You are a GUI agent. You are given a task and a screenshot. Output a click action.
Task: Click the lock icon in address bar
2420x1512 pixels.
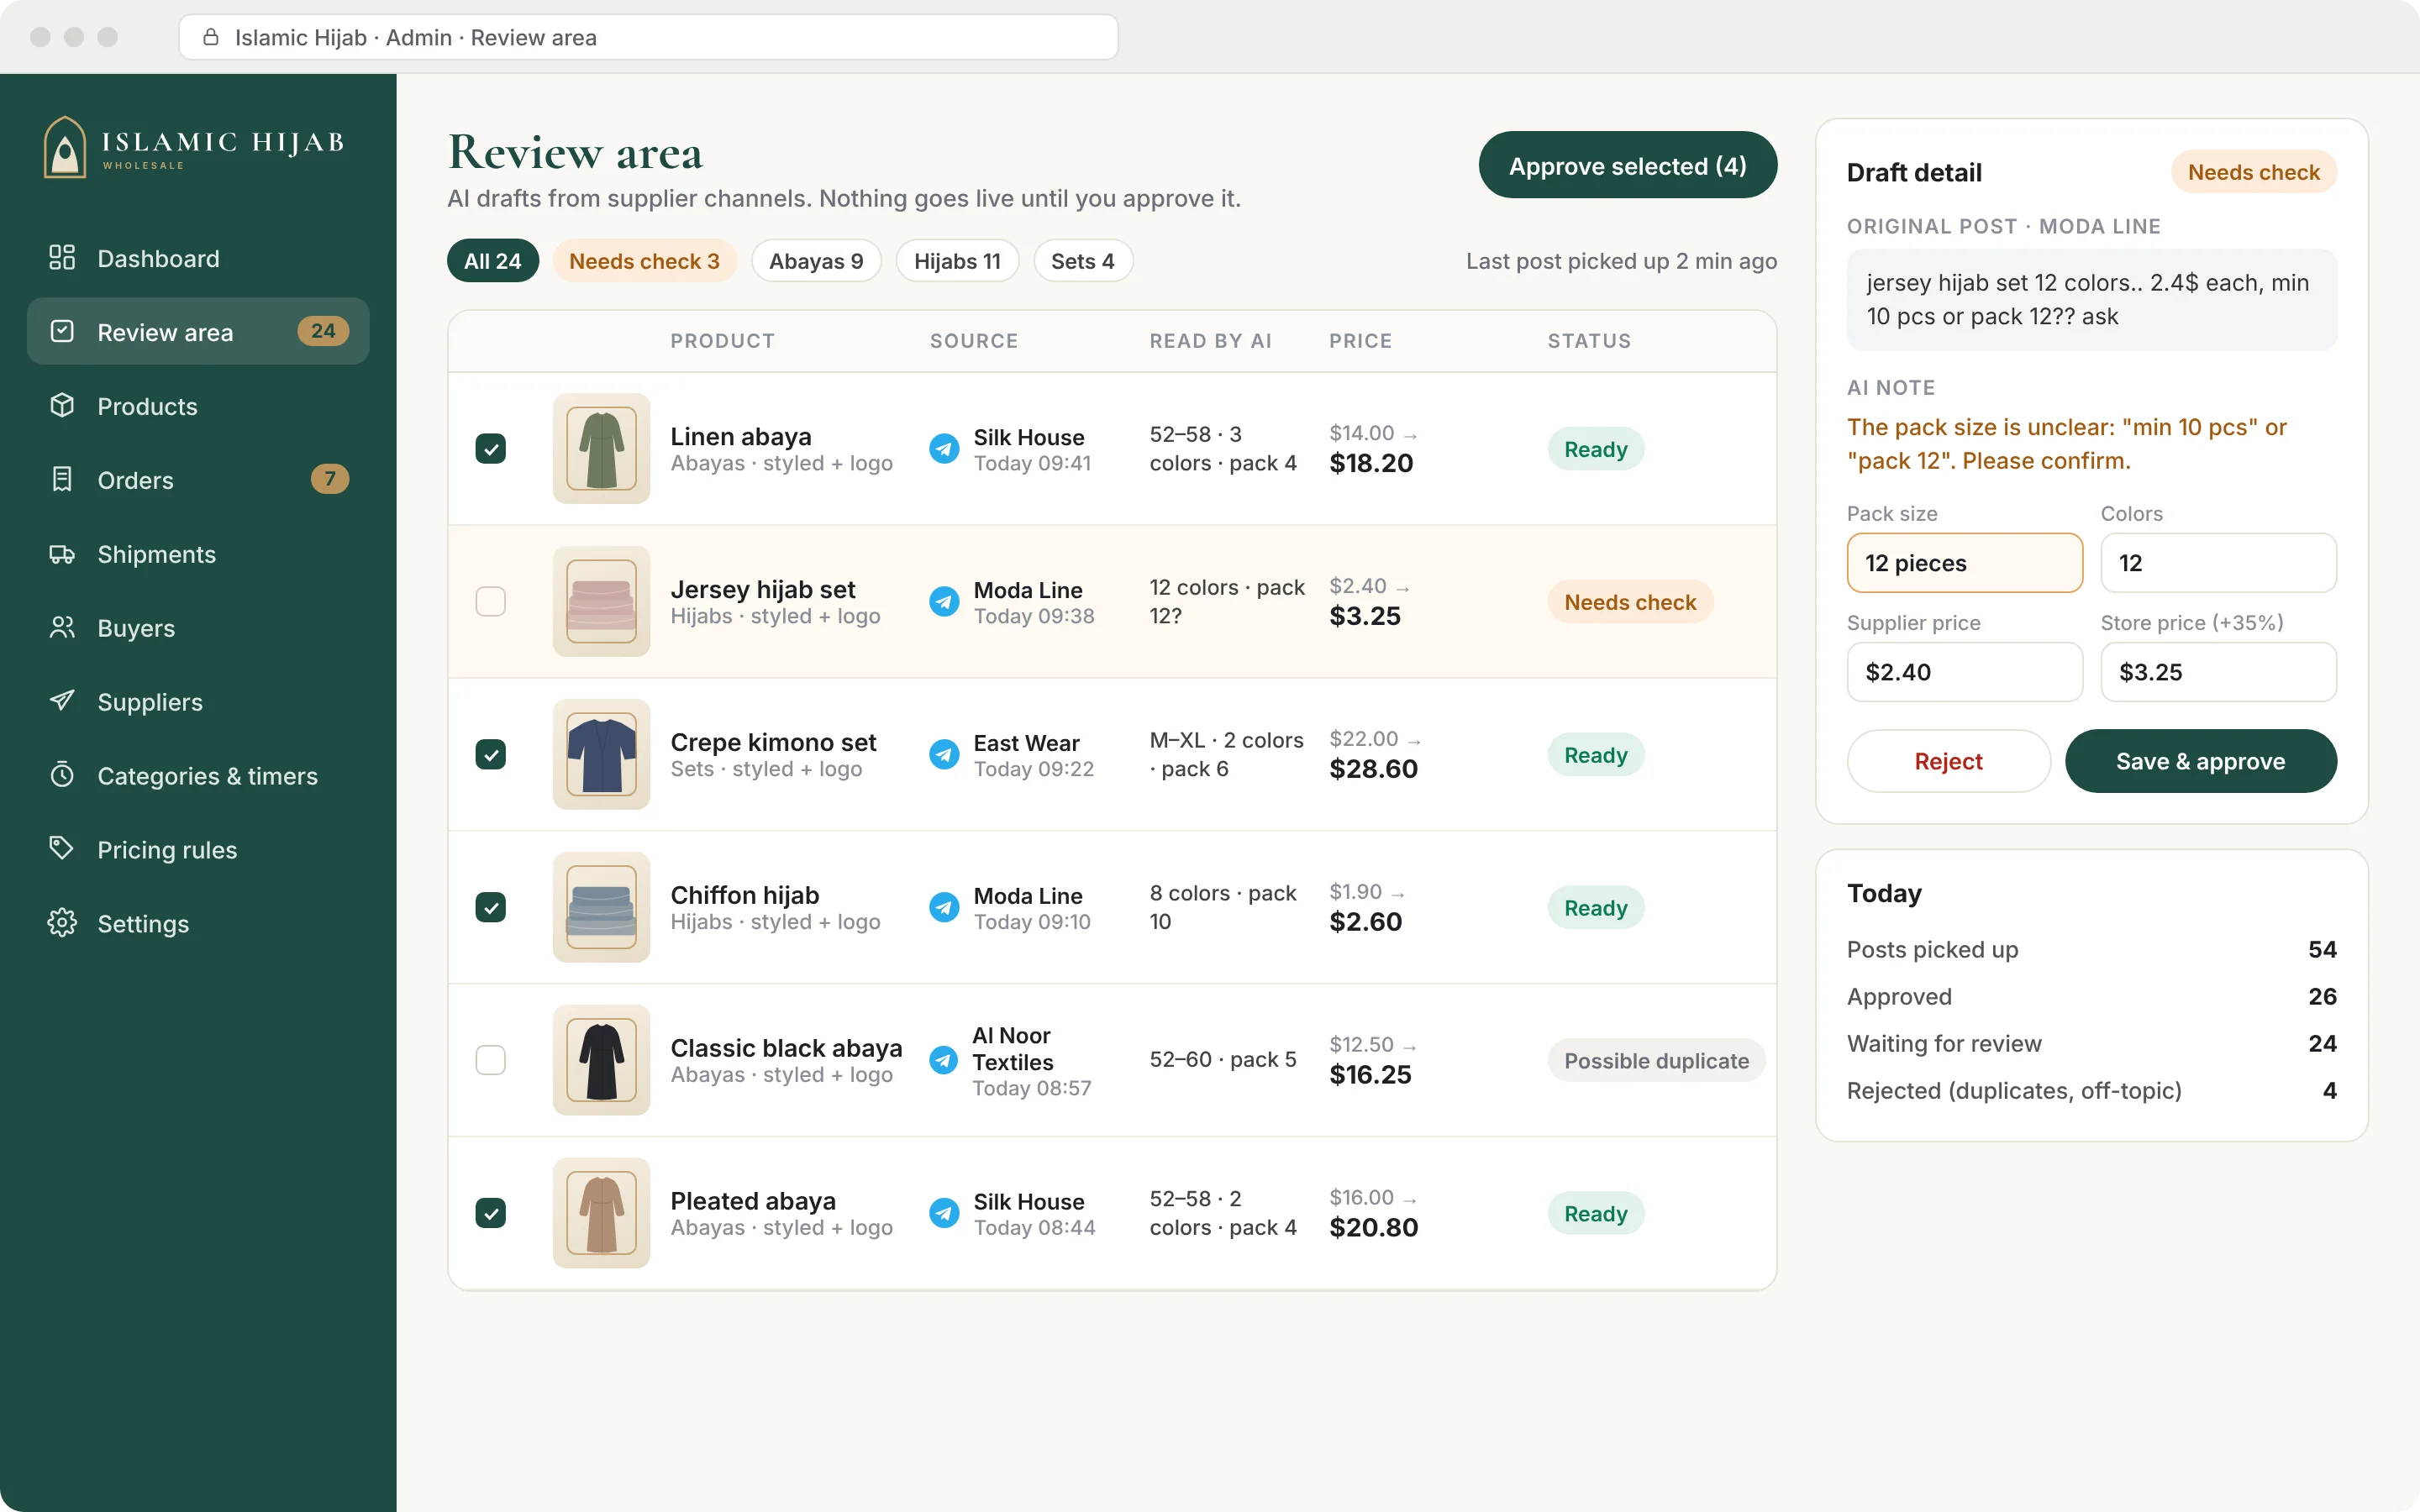[x=211, y=37]
